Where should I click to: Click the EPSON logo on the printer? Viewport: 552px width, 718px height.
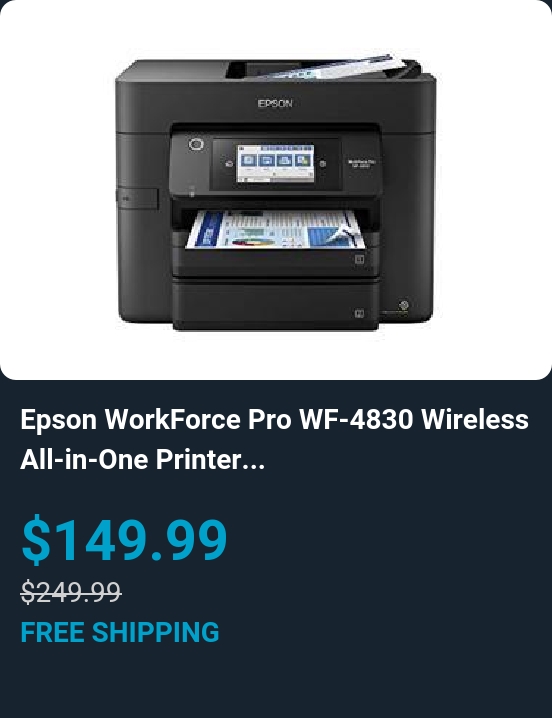[275, 103]
